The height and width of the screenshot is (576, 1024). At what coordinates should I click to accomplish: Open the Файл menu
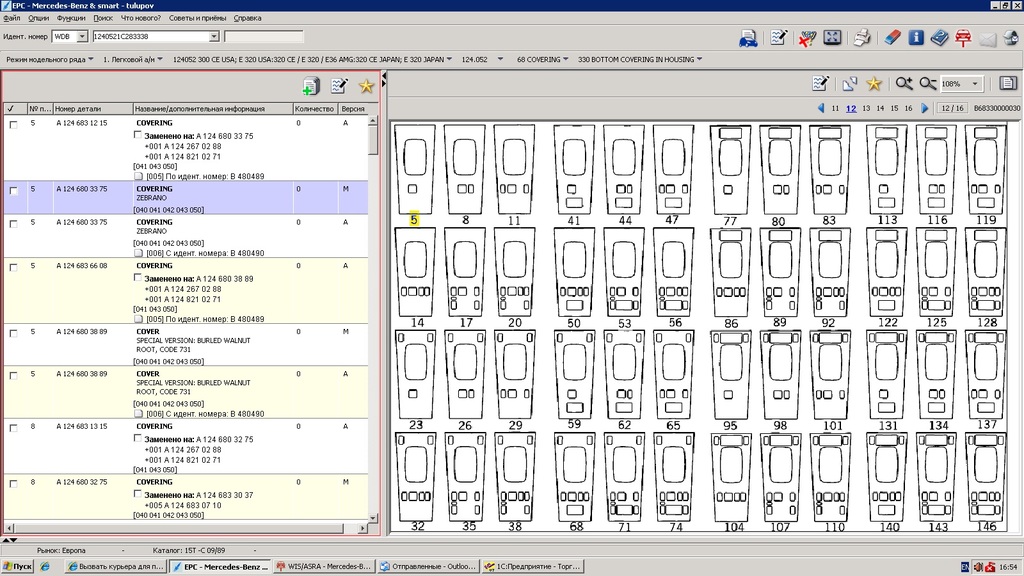pyautogui.click(x=12, y=18)
